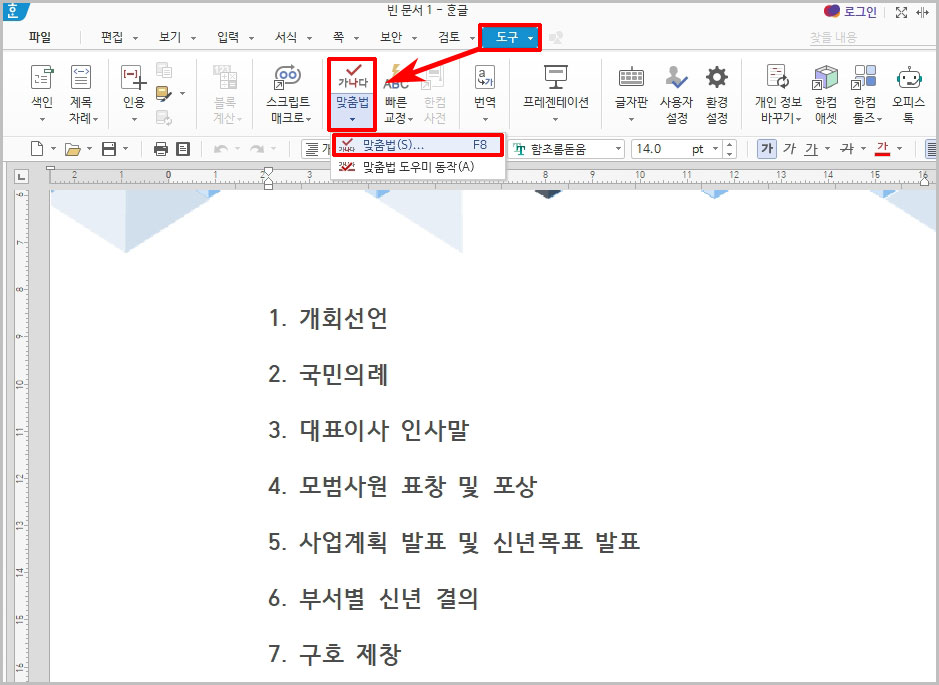Open the 도구 menu
The image size is (939, 685).
point(505,38)
